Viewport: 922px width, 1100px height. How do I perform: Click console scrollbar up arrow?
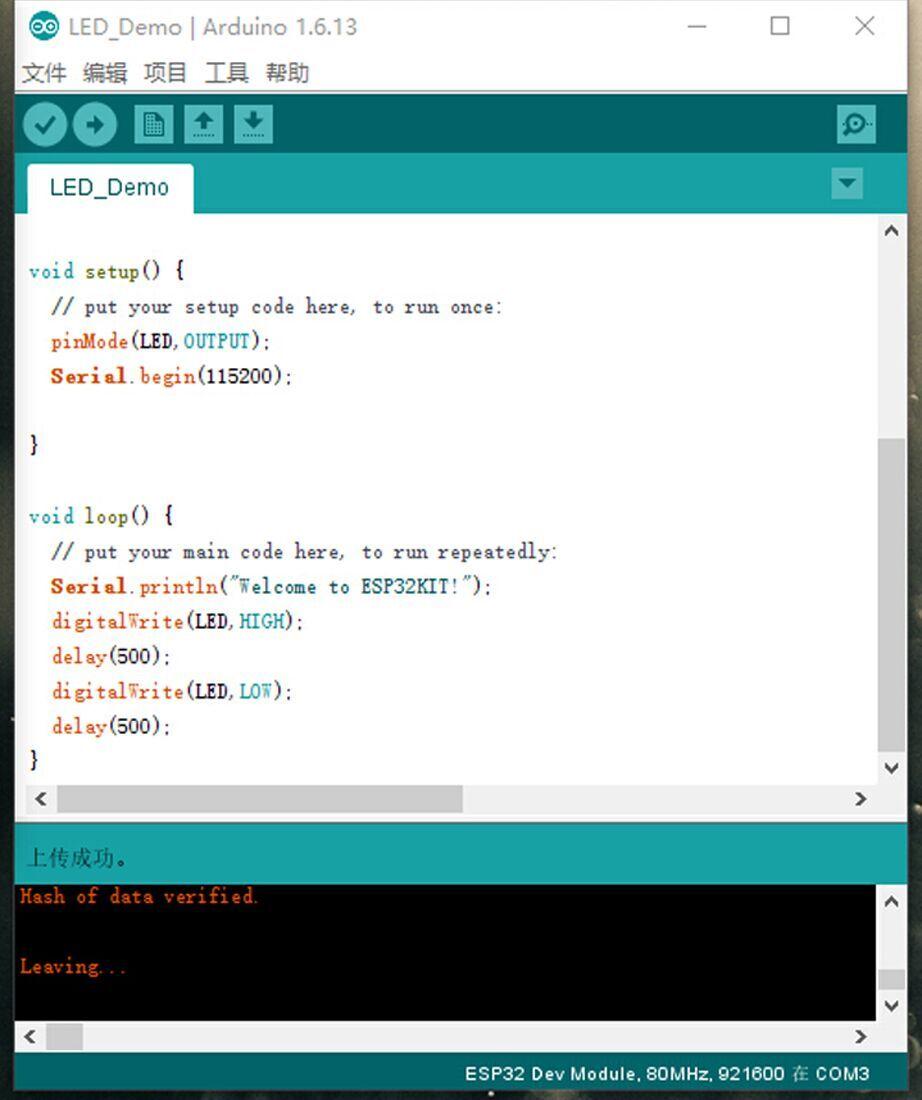[x=891, y=902]
